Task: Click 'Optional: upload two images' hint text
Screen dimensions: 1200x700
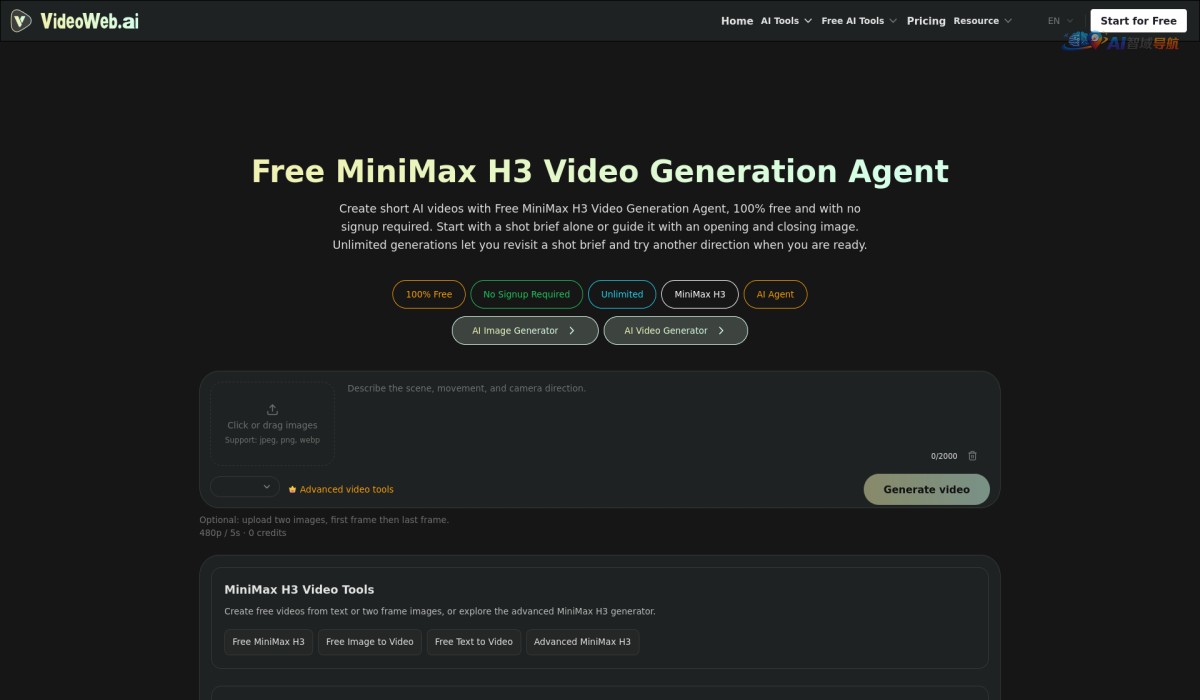Action: pyautogui.click(x=324, y=520)
